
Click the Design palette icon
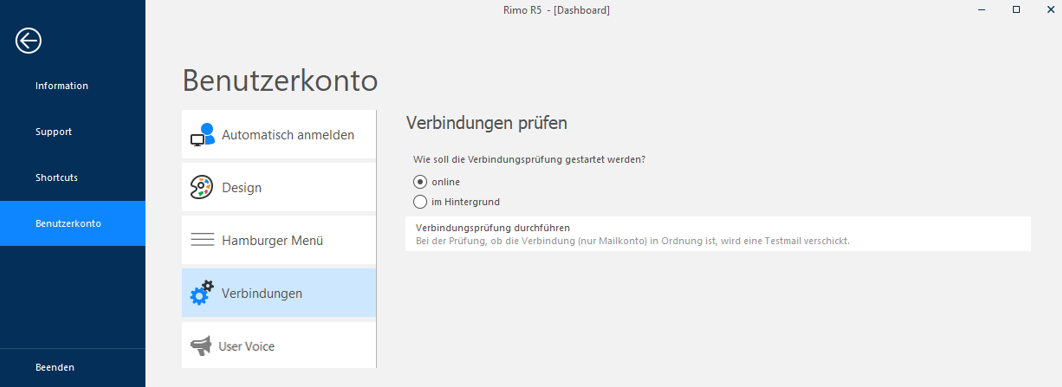click(x=202, y=188)
